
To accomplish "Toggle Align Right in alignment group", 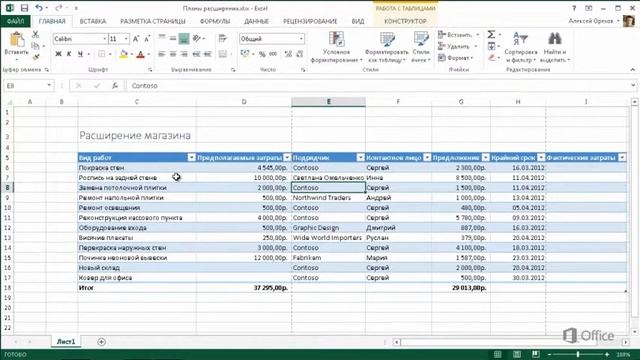I will click(184, 54).
